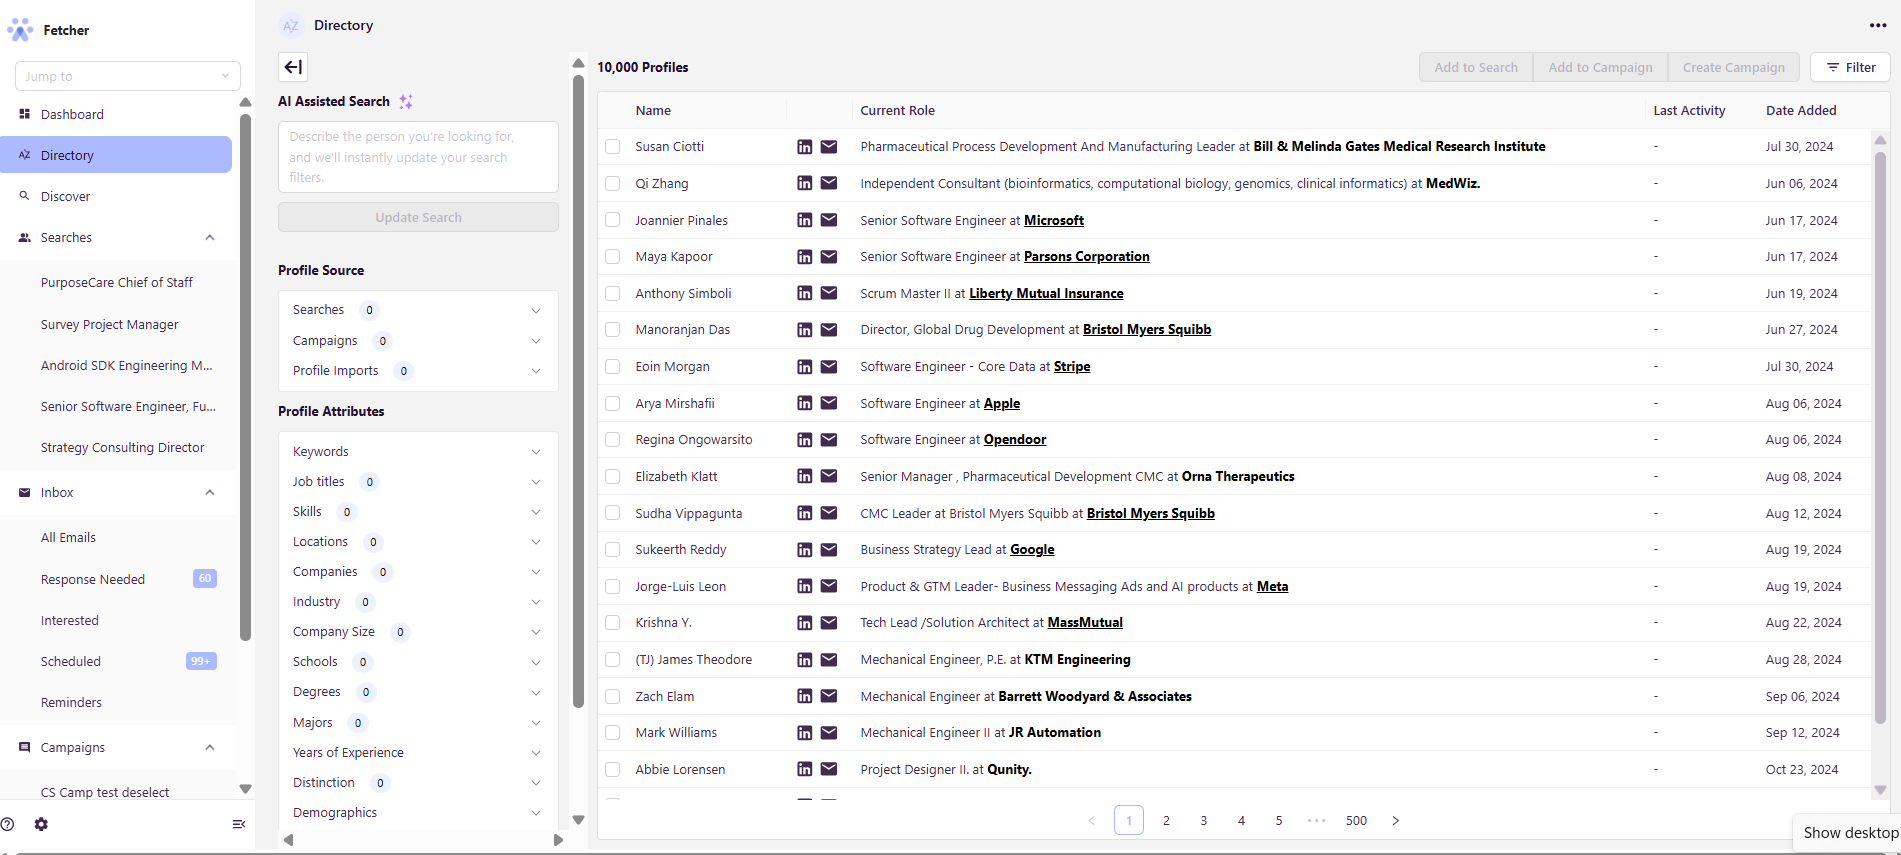Click Elizabeth Klatt's email icon
1901x855 pixels.
pyautogui.click(x=829, y=476)
